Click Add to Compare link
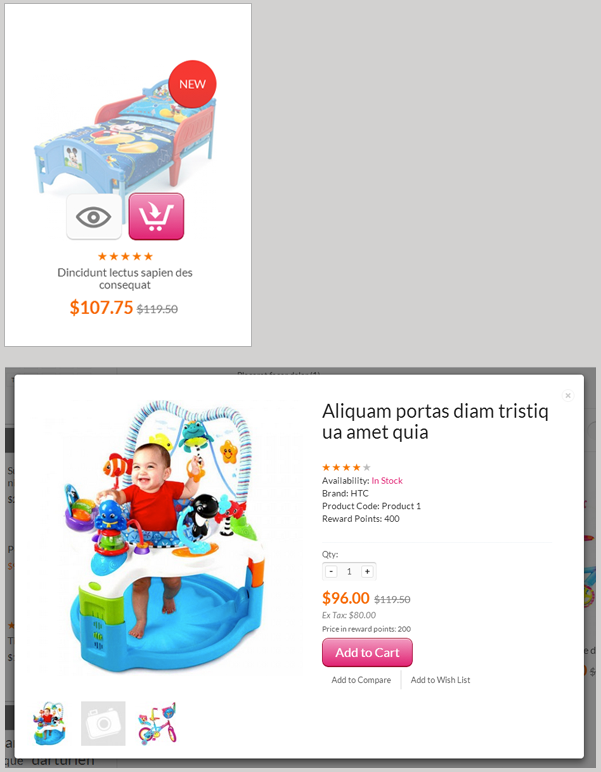 [x=361, y=680]
